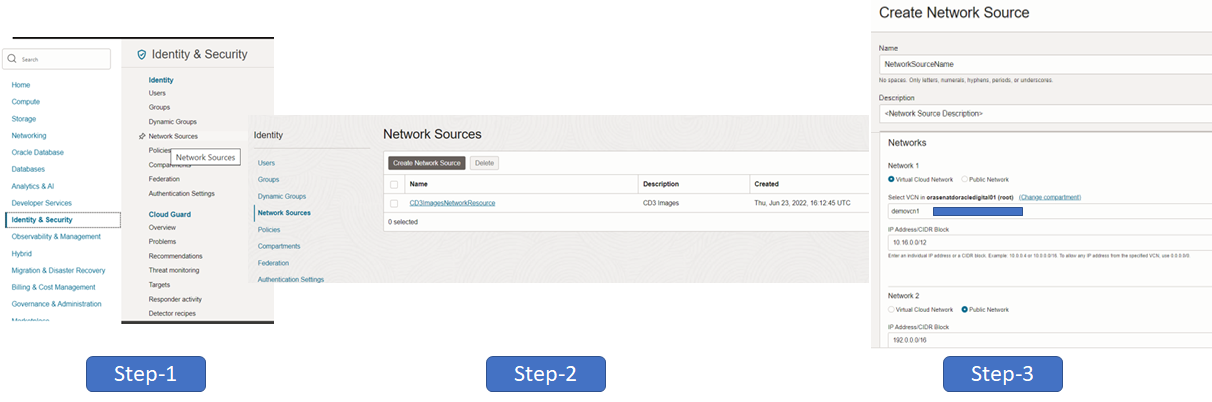
Task: Open Governance & Administration menu item
Action: tap(56, 304)
